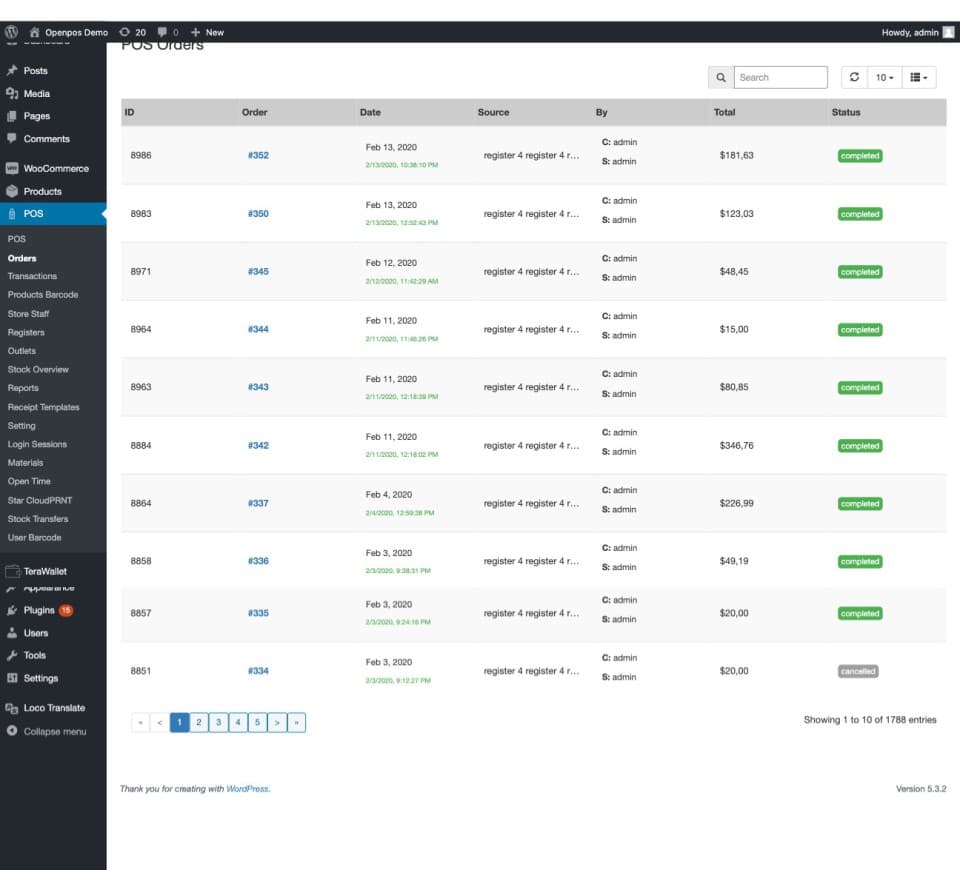Open the Howdy, admin account menu
960x870 pixels.
pyautogui.click(x=917, y=32)
